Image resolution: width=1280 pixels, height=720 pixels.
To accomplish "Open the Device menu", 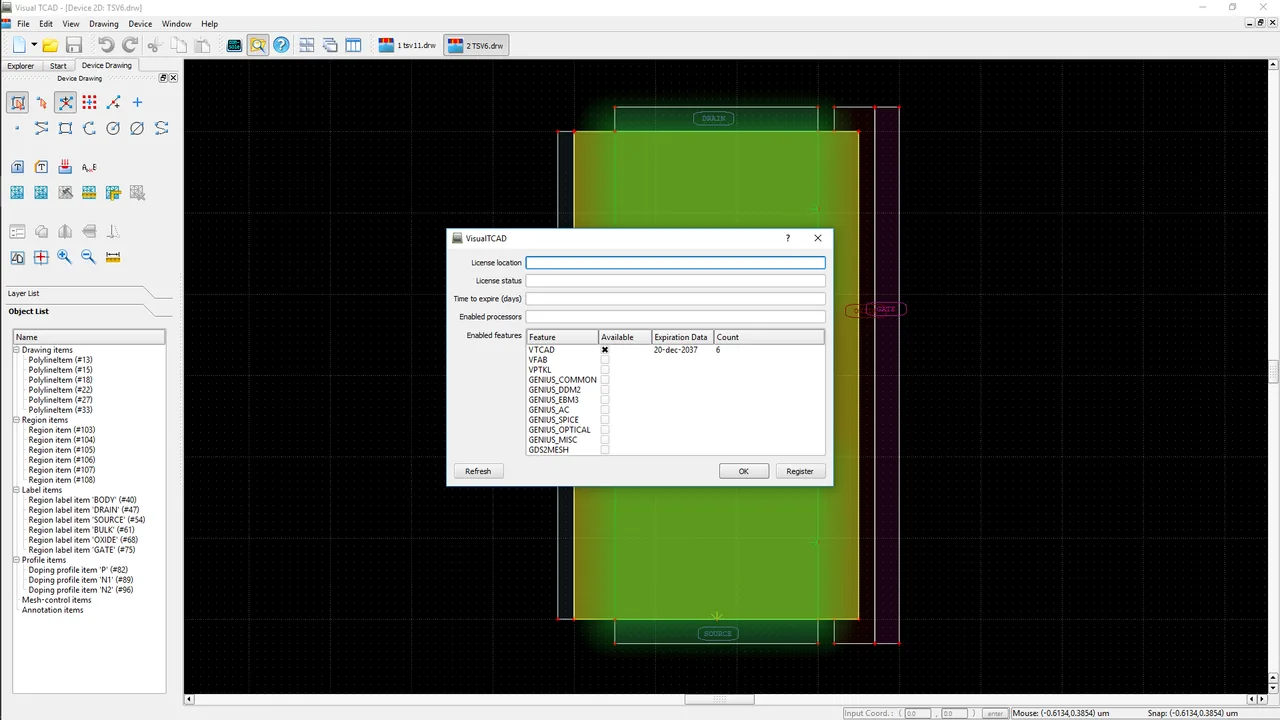I will pos(140,24).
